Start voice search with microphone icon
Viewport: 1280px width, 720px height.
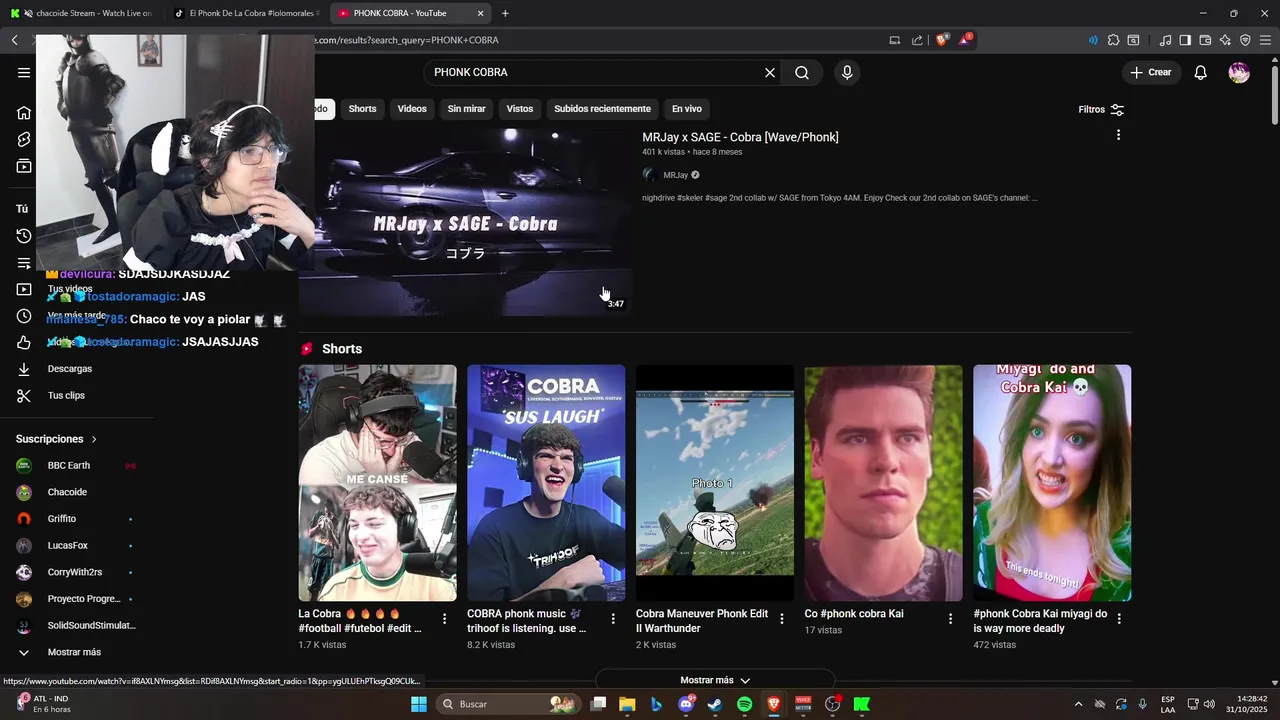click(x=847, y=72)
